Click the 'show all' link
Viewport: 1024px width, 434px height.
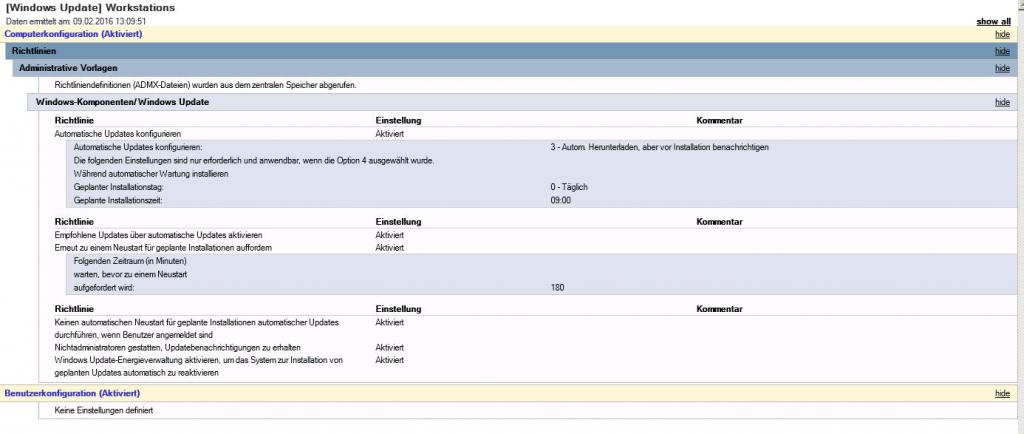click(993, 22)
